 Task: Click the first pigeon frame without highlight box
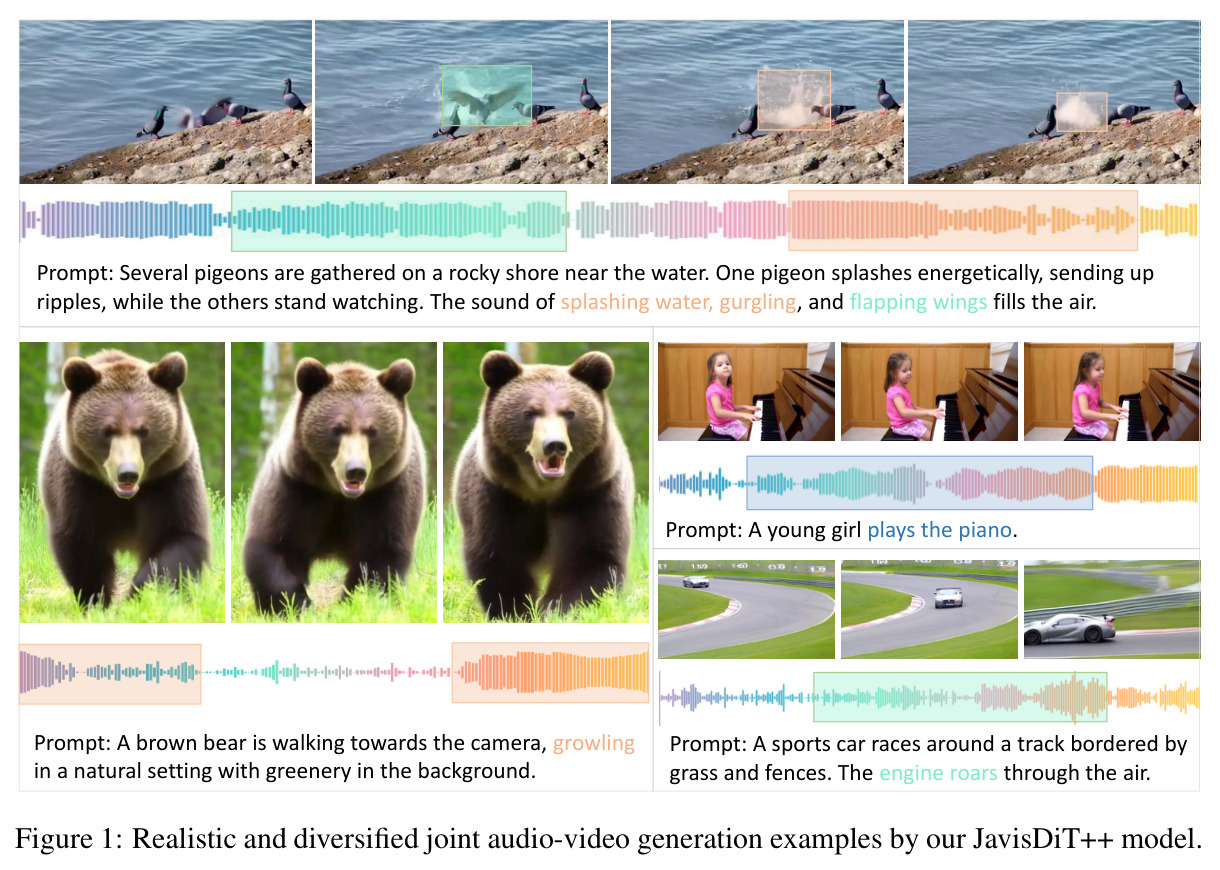coord(165,101)
